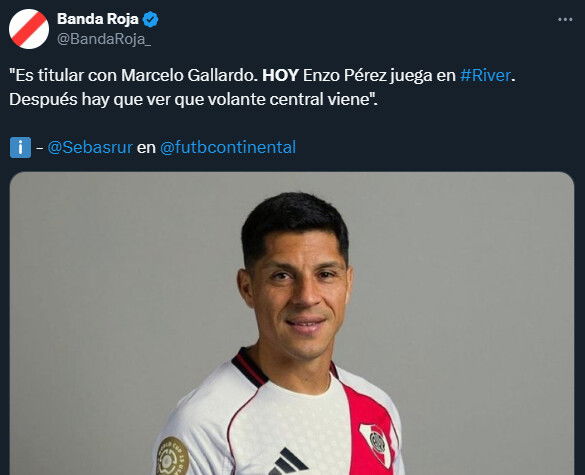Click the Banda Roja display name
The width and height of the screenshot is (585, 475).
pos(98,19)
